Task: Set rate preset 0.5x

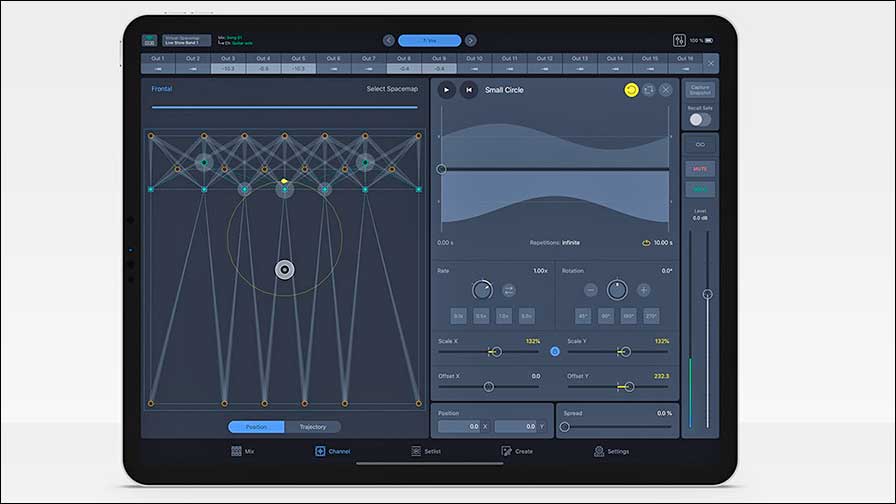Action: tap(481, 316)
